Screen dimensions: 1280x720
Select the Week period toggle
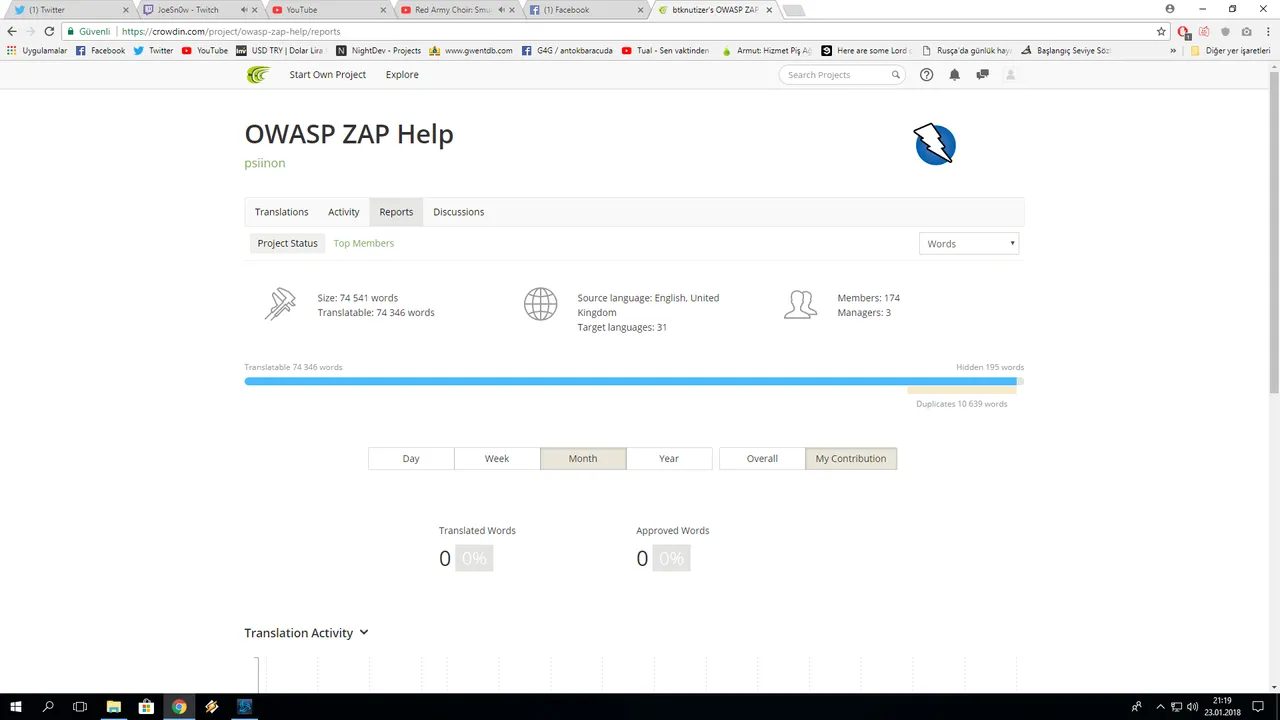click(x=497, y=458)
